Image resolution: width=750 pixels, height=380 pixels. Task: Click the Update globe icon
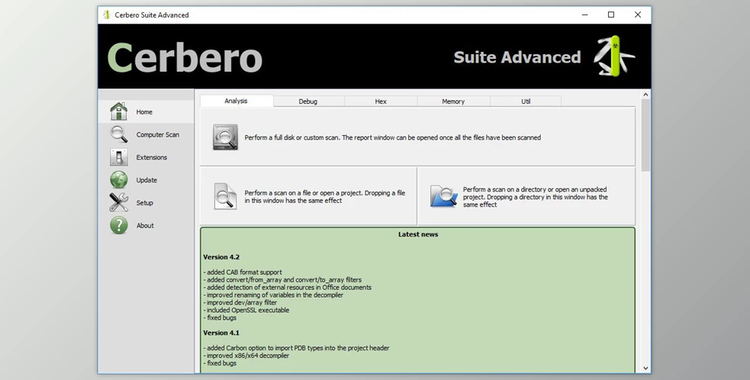119,180
